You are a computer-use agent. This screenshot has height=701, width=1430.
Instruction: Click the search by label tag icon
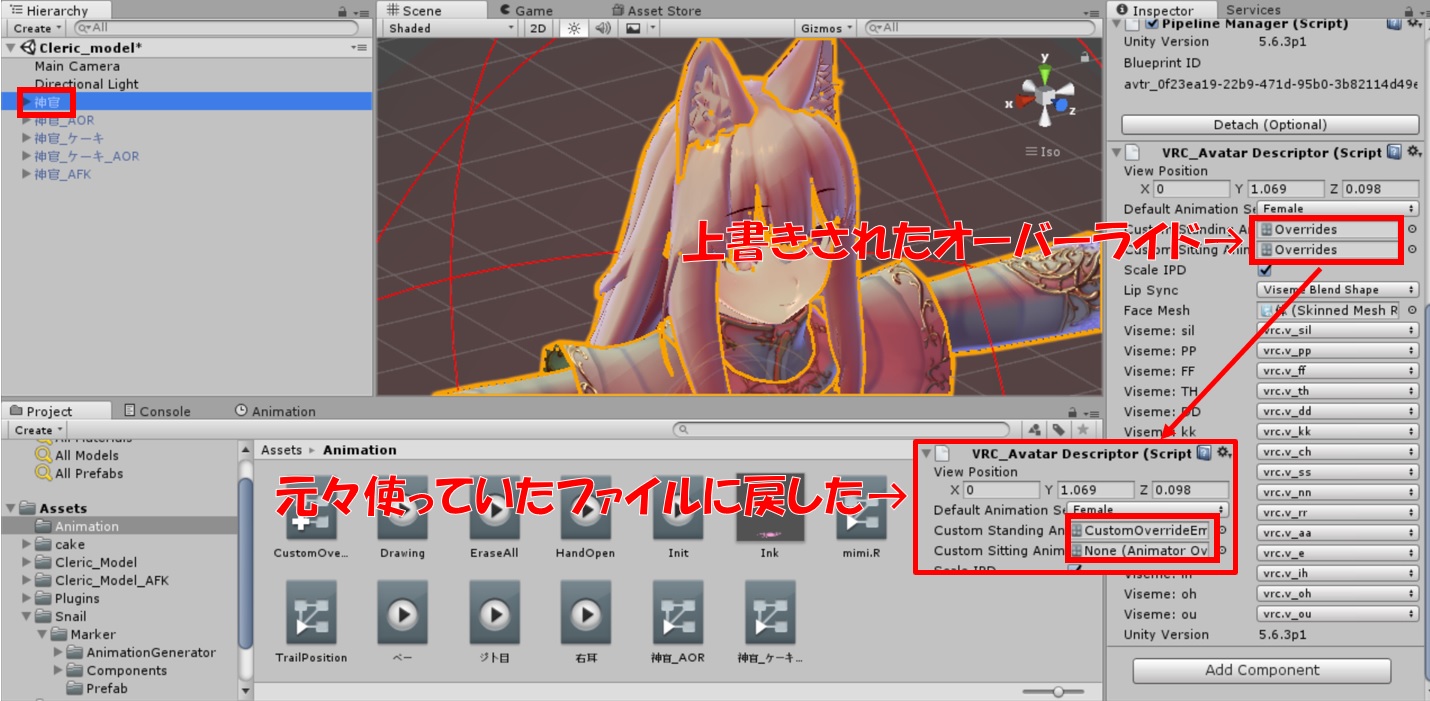pos(1058,430)
